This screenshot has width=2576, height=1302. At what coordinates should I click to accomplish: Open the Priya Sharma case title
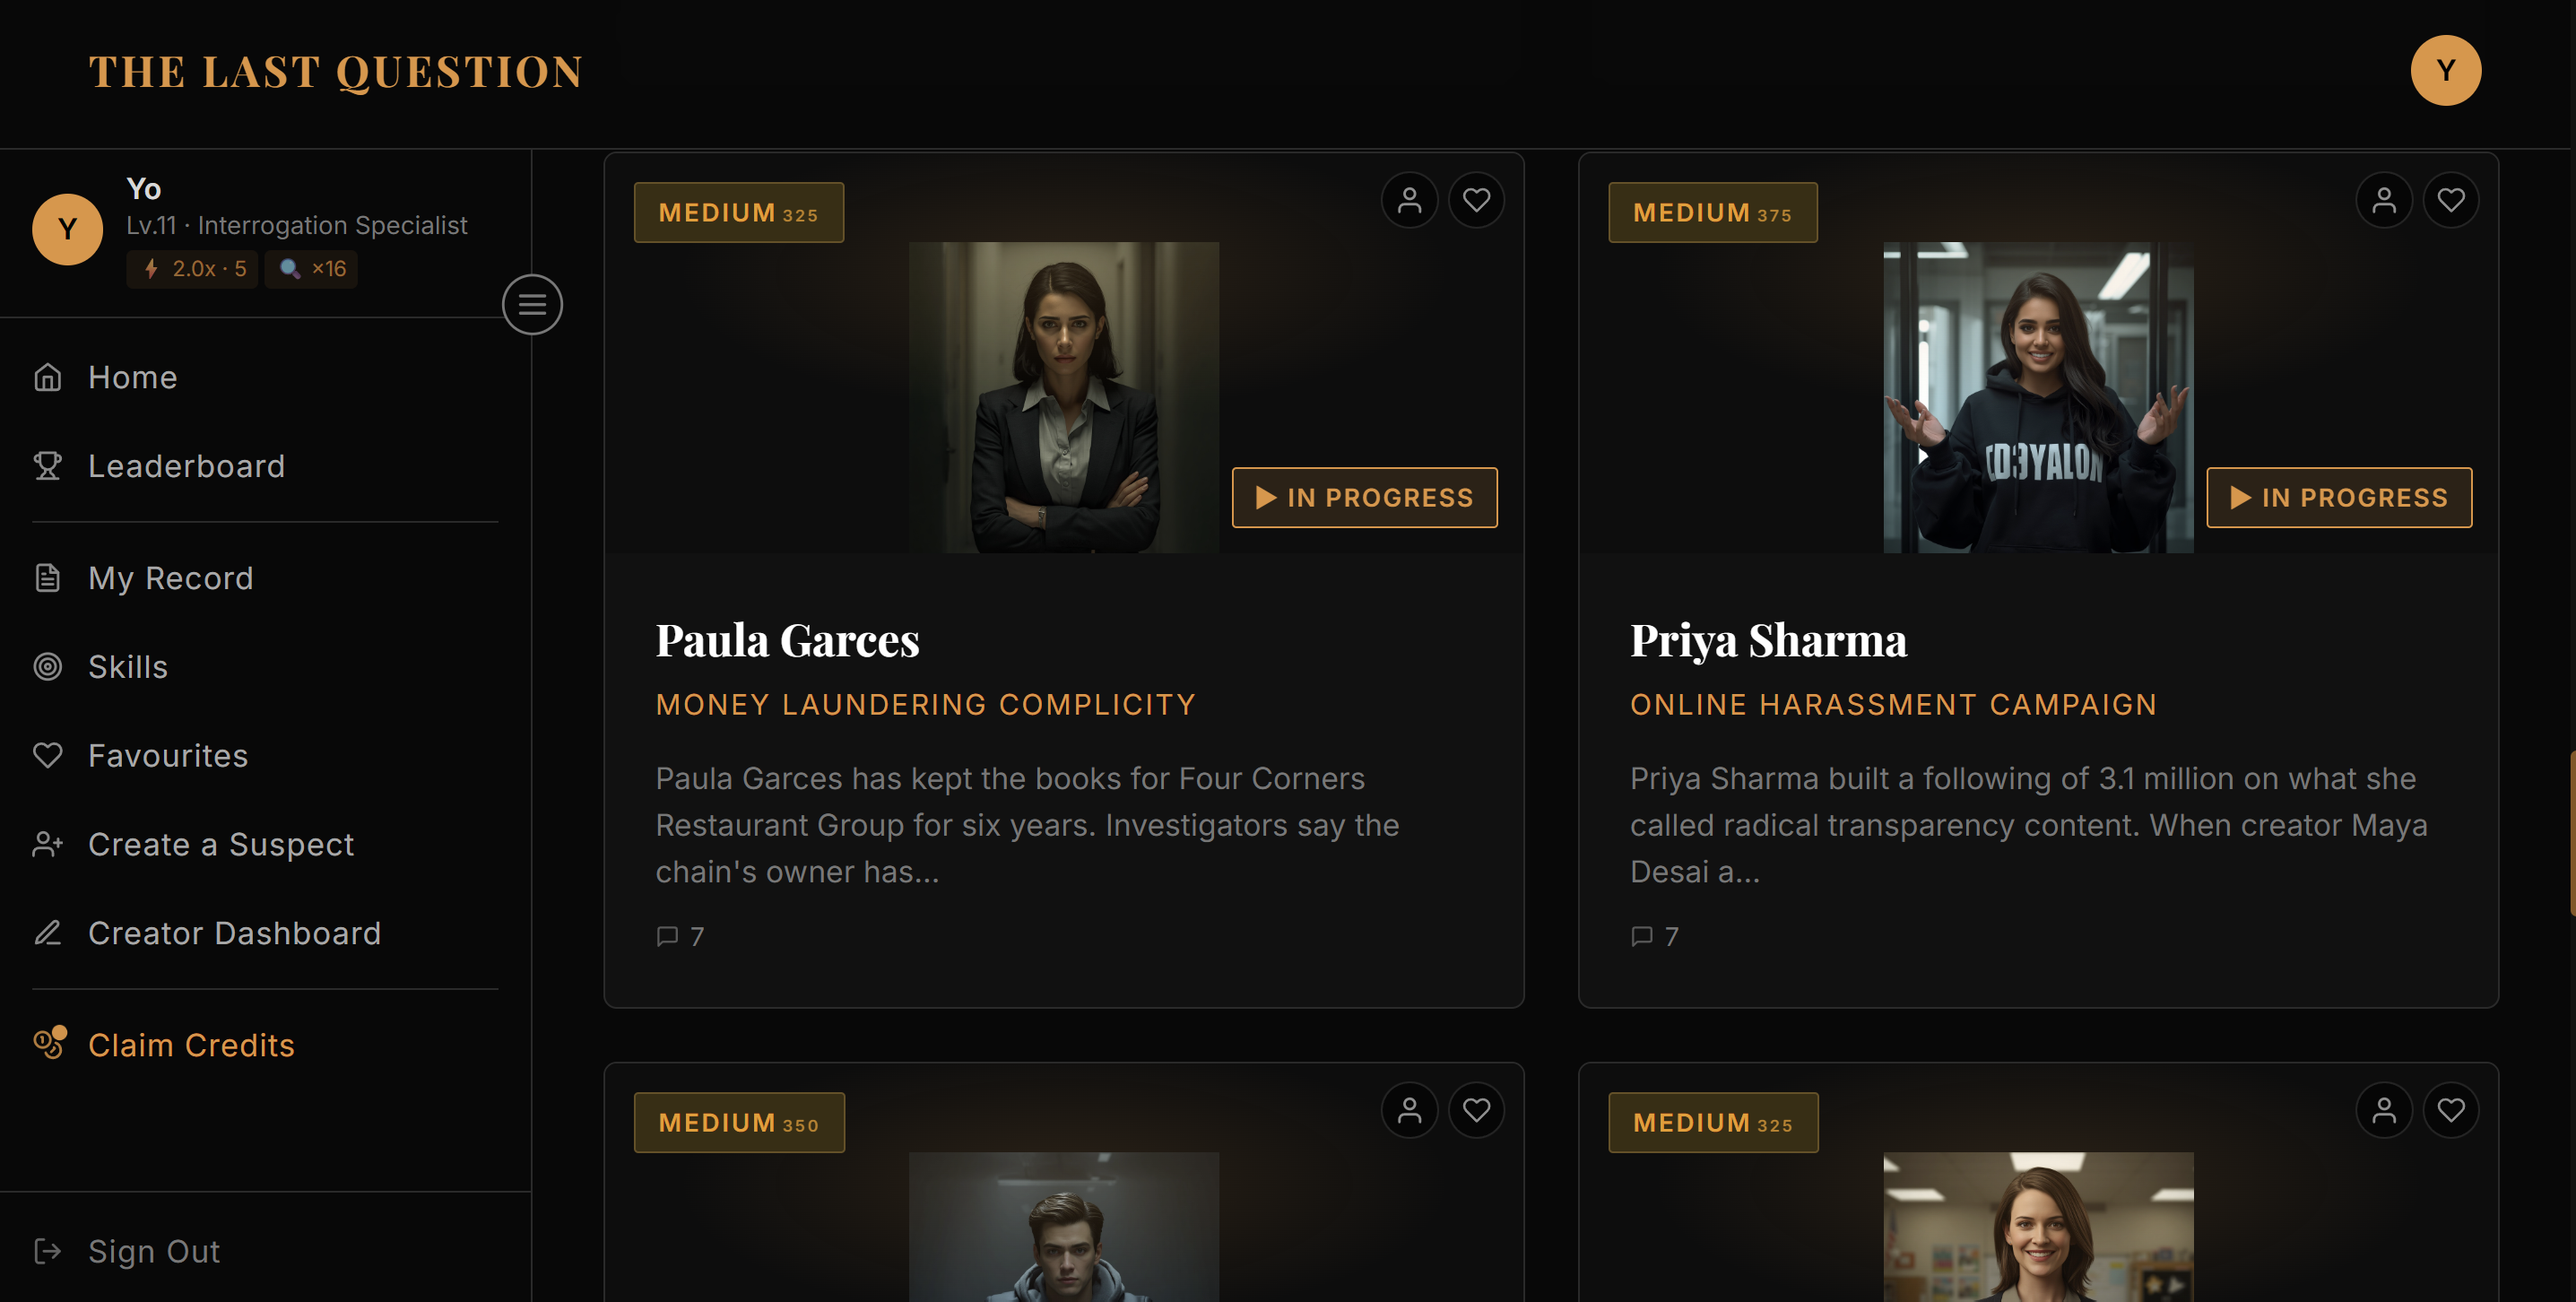coord(1768,640)
